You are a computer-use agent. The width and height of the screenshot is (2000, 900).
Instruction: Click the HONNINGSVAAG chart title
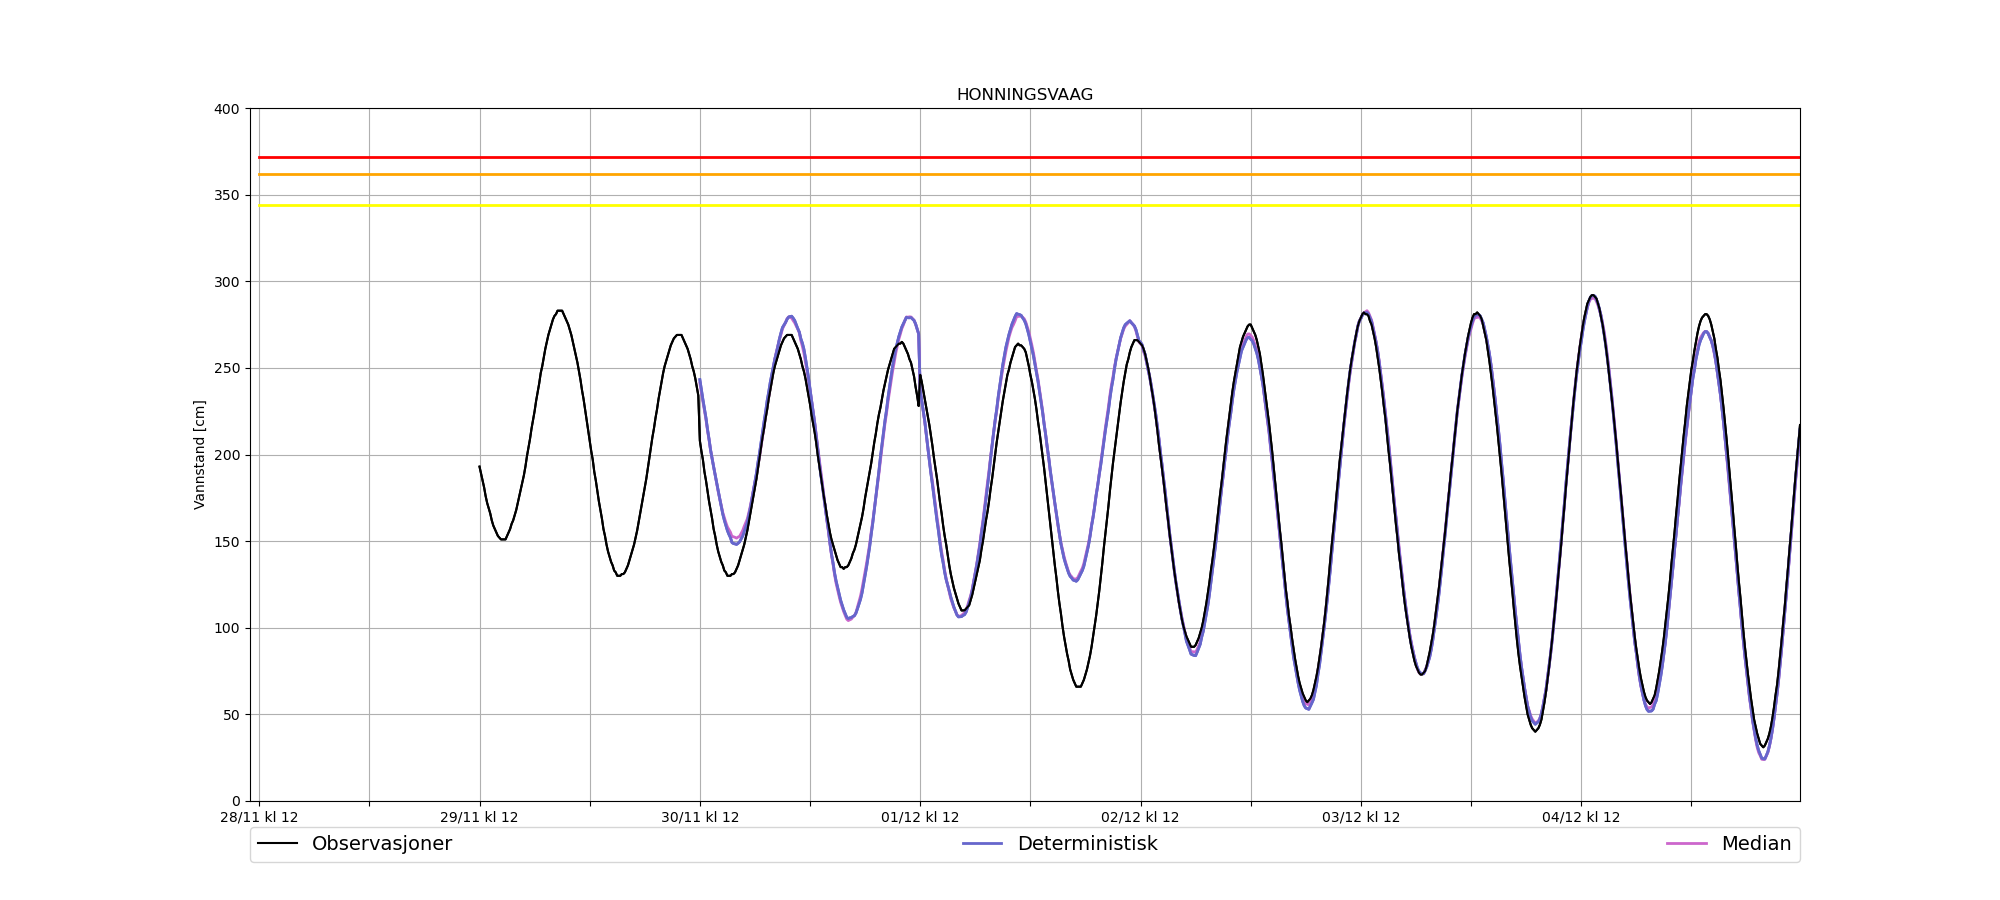(1024, 95)
